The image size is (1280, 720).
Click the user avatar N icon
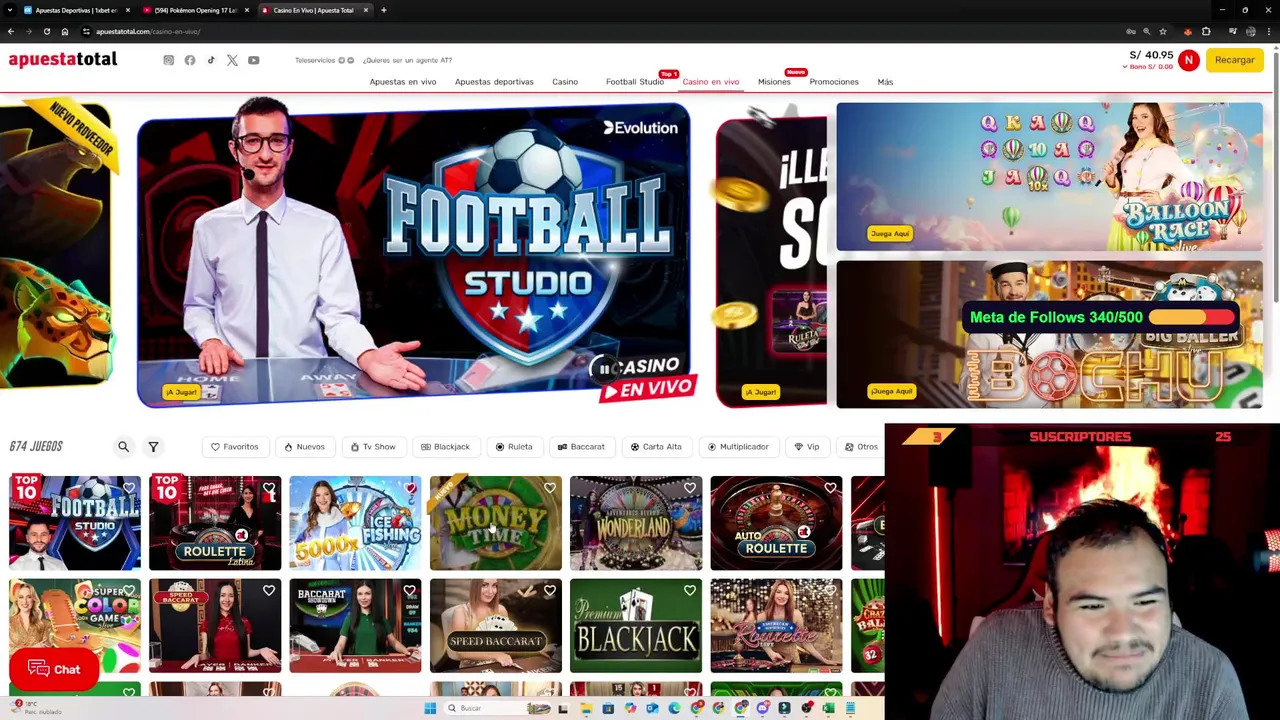coord(1188,60)
